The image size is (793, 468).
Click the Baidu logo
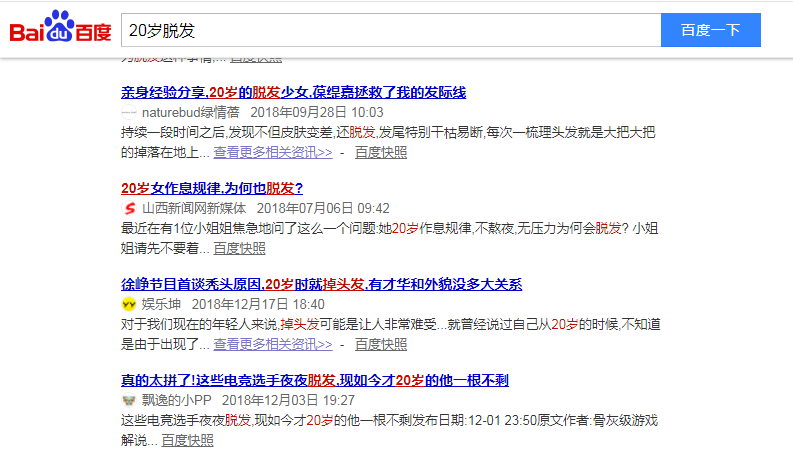click(x=60, y=30)
